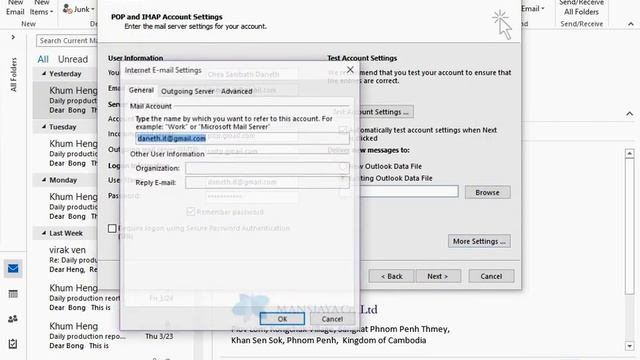
Task: Close the Internet E-mail Settings dialog
Action: tap(350, 70)
